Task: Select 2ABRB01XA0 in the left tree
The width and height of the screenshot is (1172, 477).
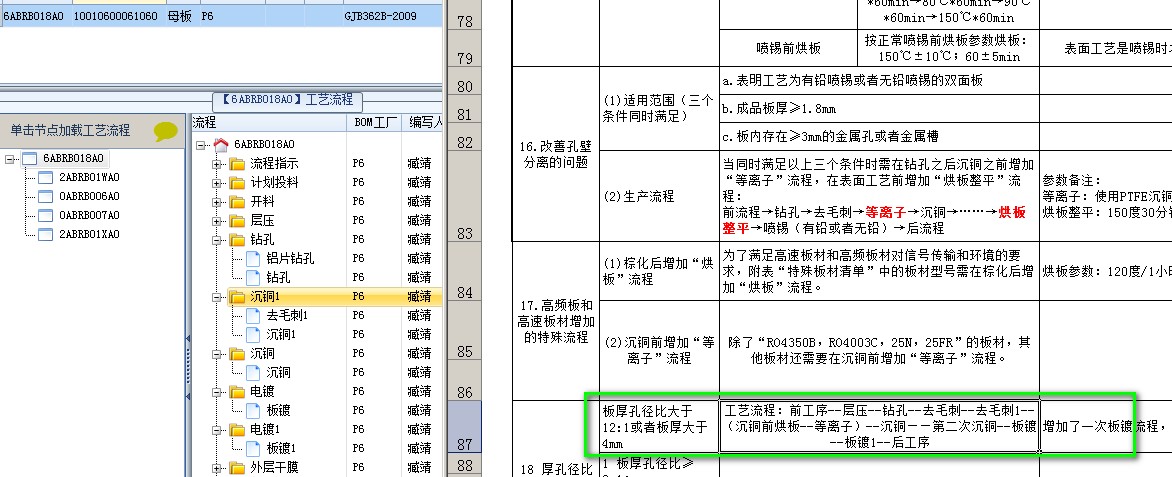Action: (x=89, y=234)
